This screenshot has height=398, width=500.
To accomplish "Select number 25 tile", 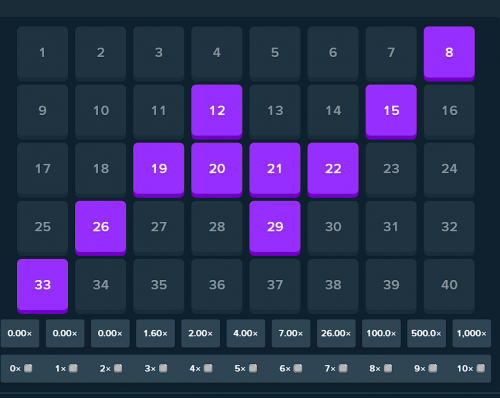I will click(42, 228).
